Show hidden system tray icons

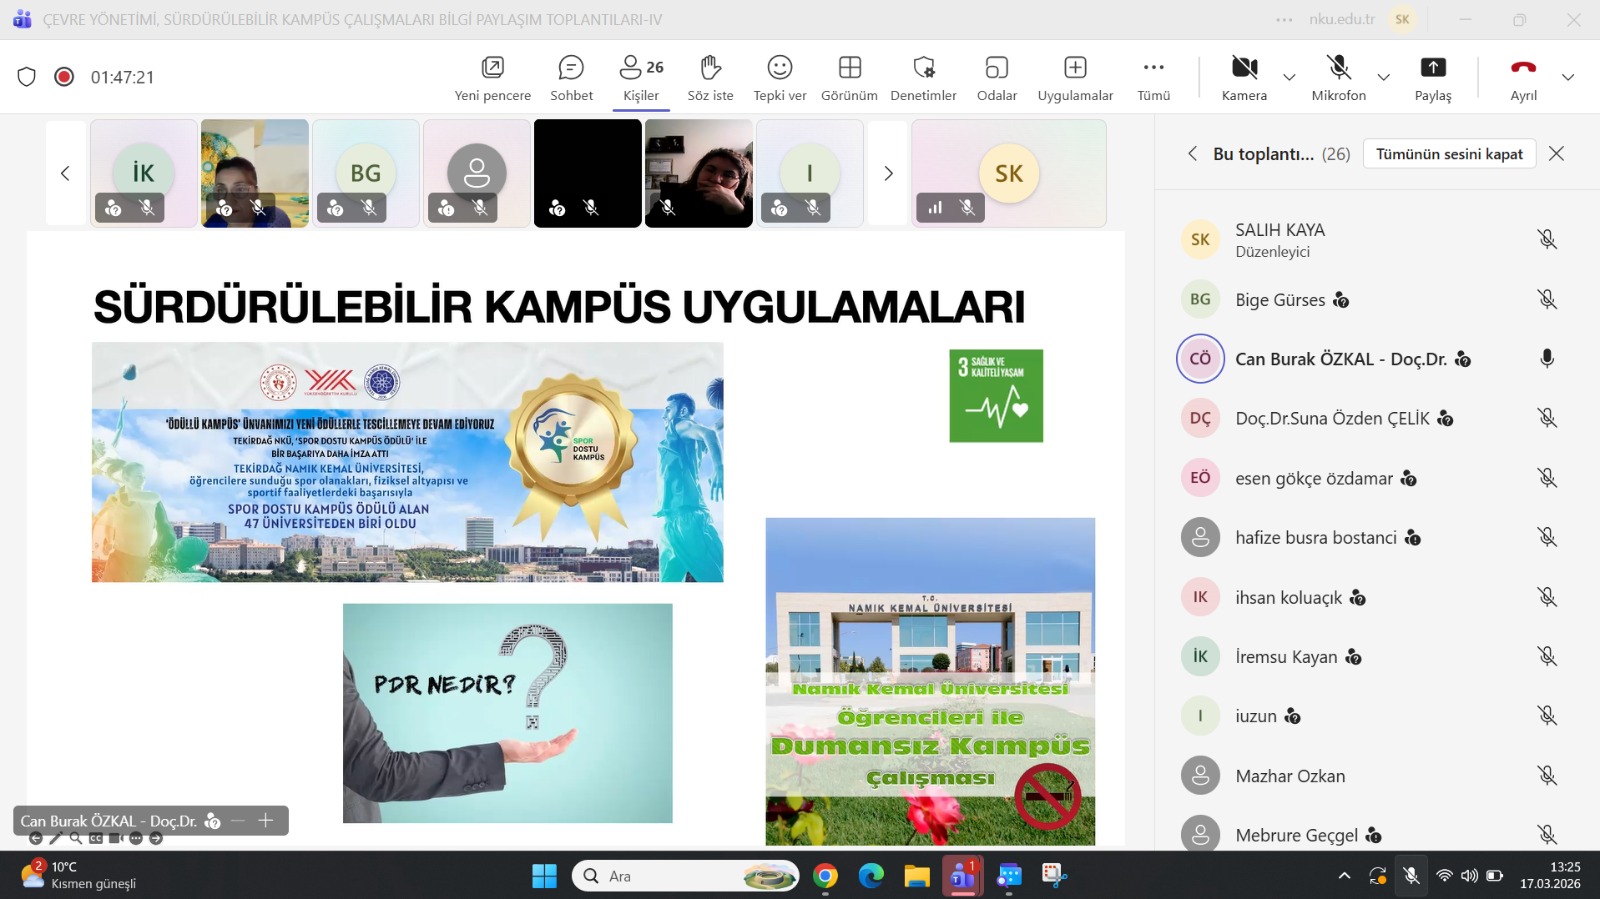coord(1345,877)
